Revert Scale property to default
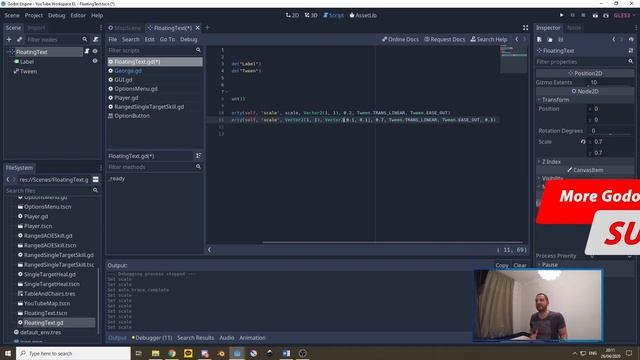Image resolution: width=640 pixels, height=360 pixels. click(583, 142)
